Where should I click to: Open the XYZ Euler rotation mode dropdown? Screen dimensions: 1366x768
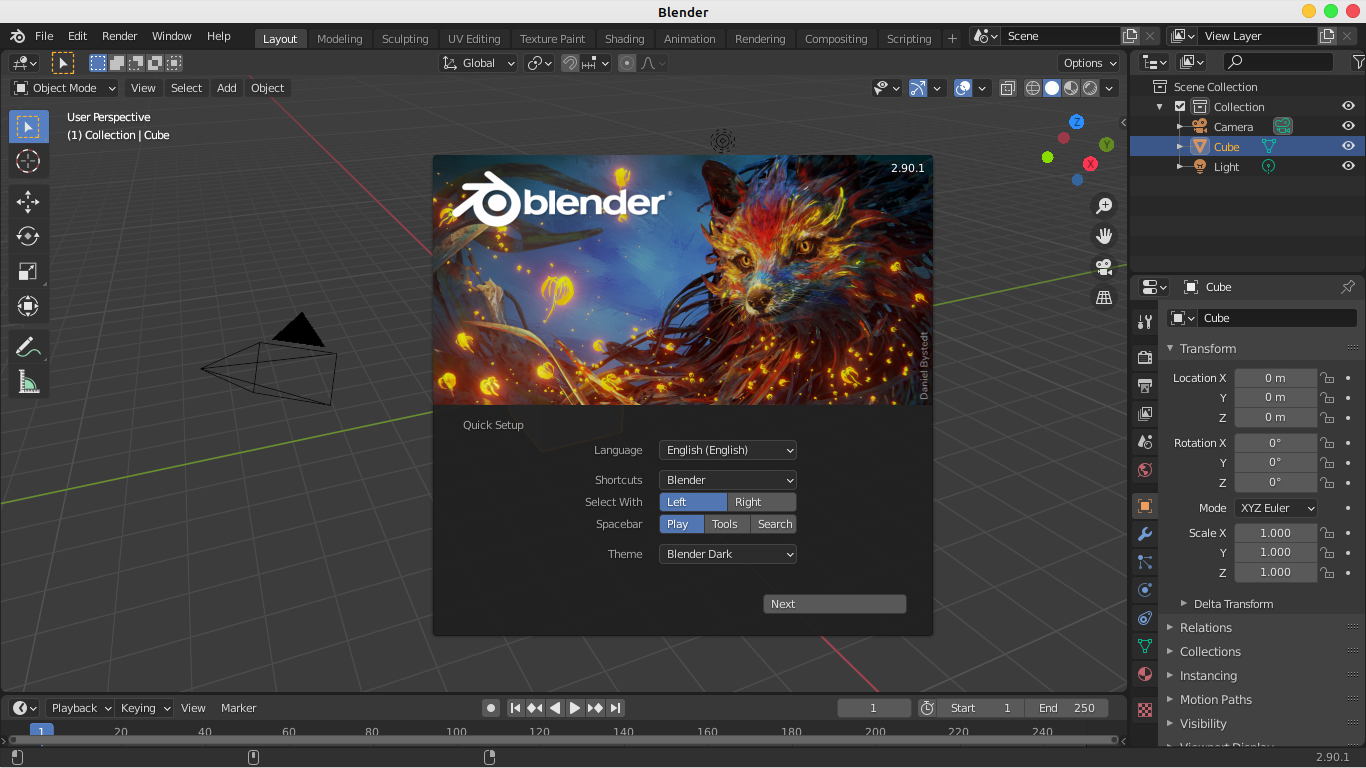click(1276, 508)
